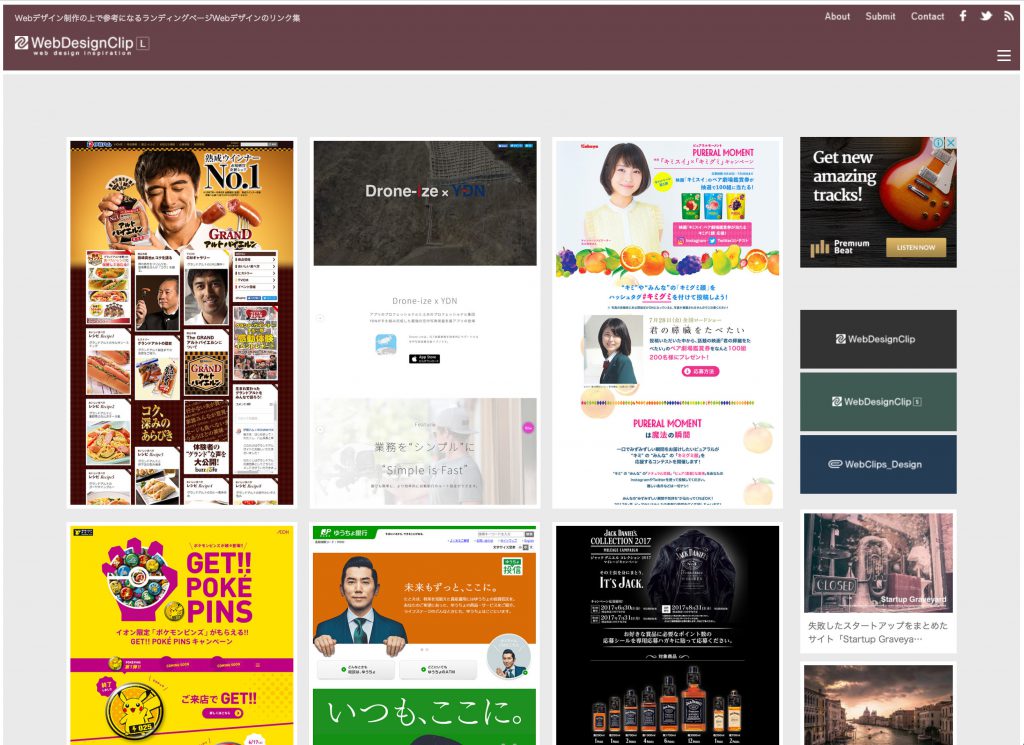
Task: Open the Startup Graveyard article link
Action: pyautogui.click(x=878, y=632)
